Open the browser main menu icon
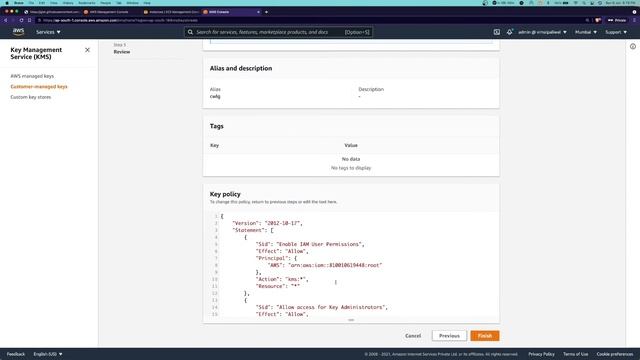This screenshot has height=360, width=640. coord(634,20)
